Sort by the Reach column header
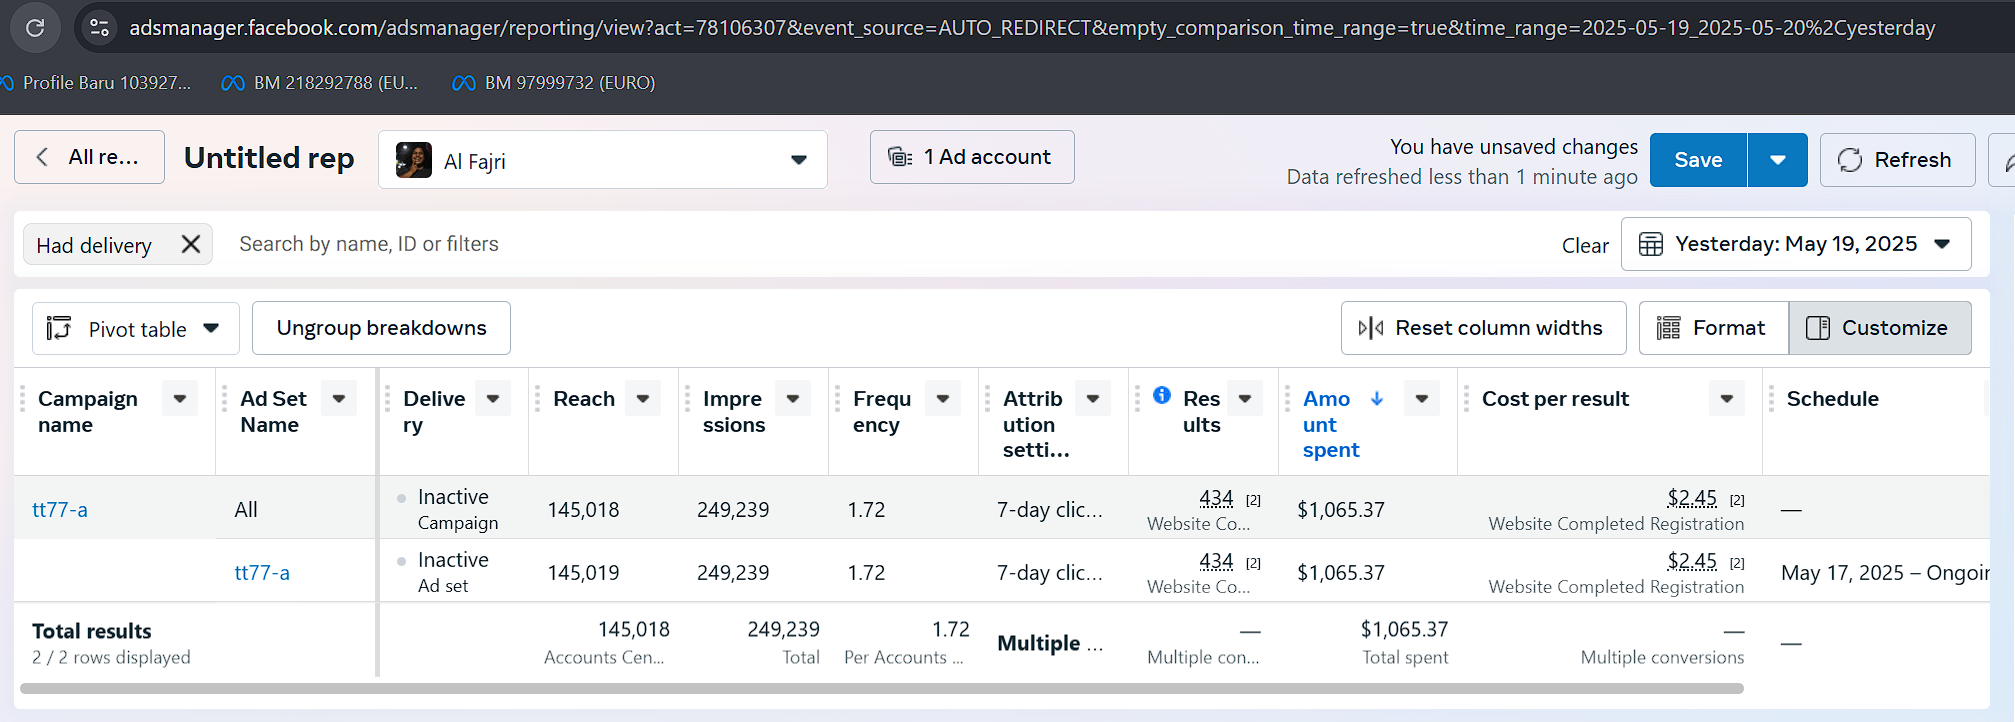Image resolution: width=2015 pixels, height=722 pixels. click(584, 399)
